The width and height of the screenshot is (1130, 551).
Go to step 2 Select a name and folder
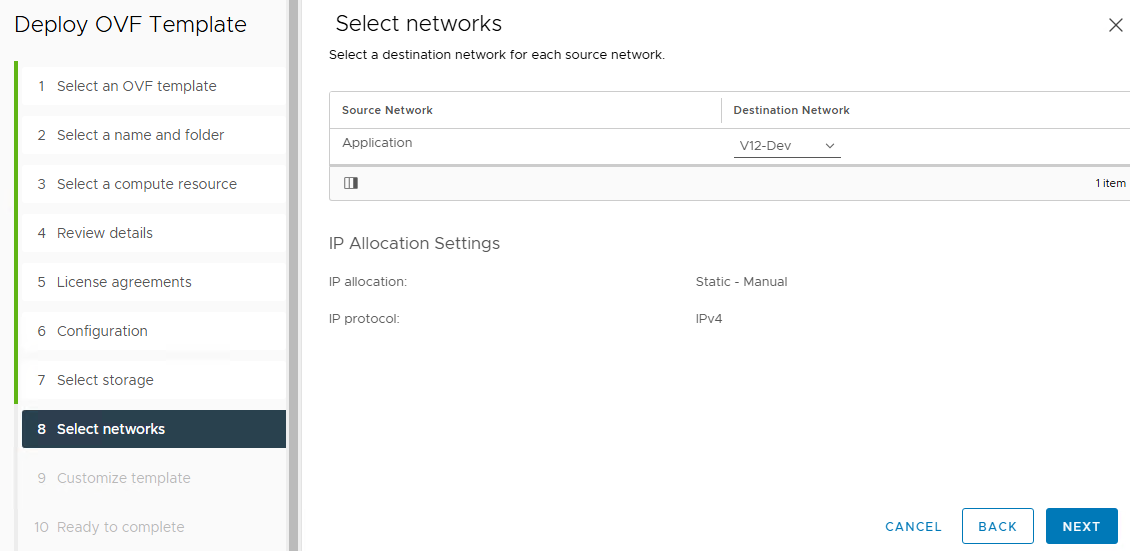point(140,135)
